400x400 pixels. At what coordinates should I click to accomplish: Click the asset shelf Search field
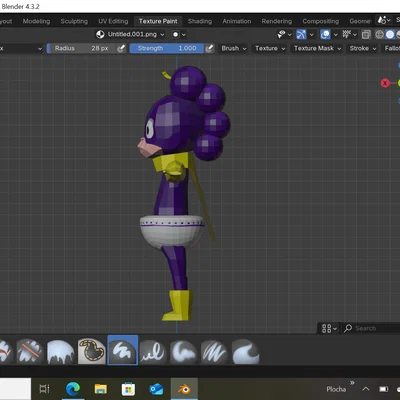click(x=372, y=328)
